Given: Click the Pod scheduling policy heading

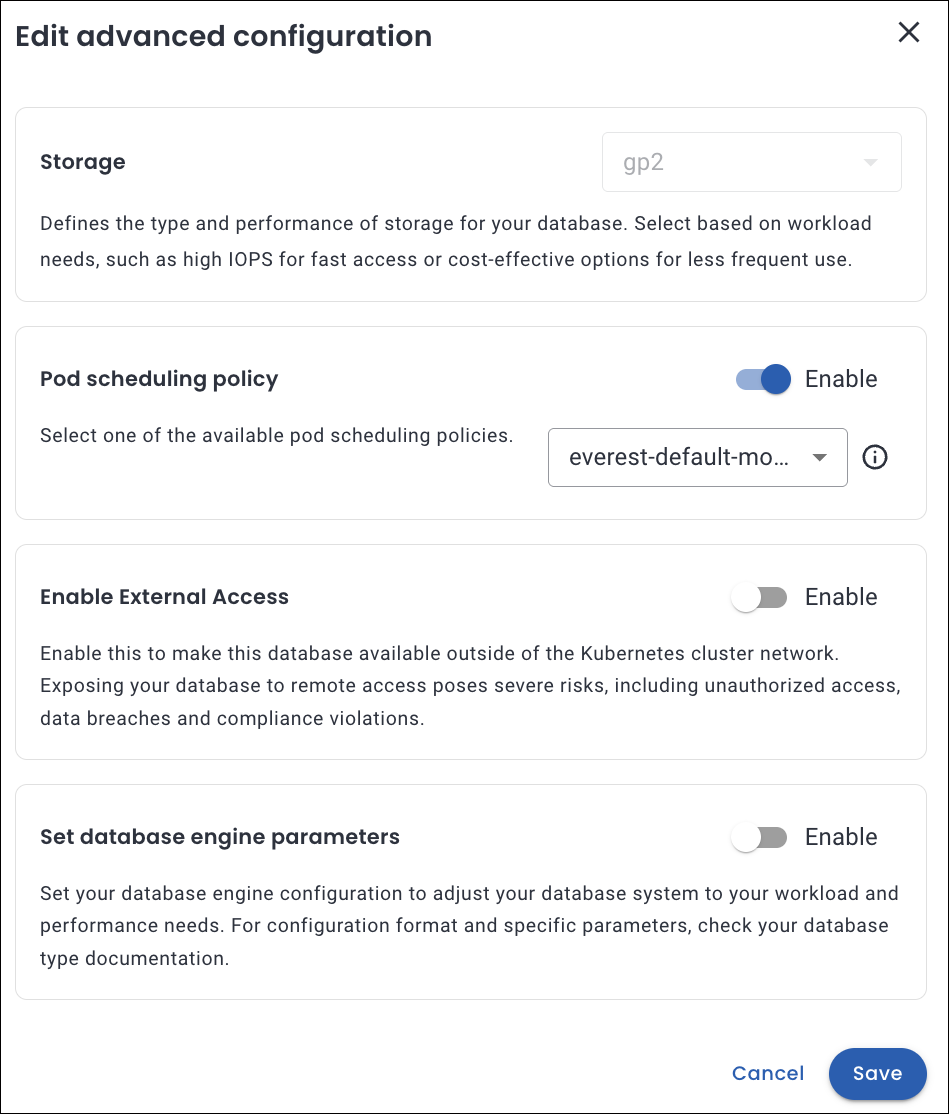Looking at the screenshot, I should 159,379.
